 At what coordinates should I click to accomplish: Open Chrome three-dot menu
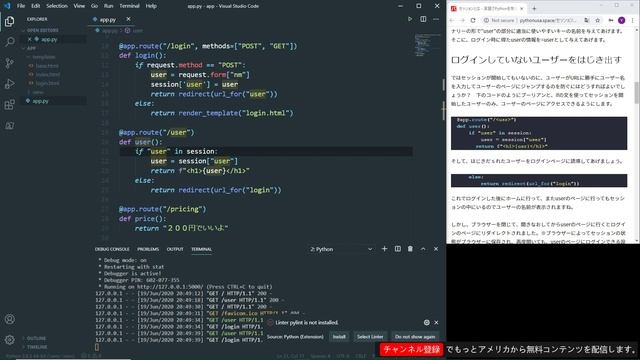tap(633, 20)
